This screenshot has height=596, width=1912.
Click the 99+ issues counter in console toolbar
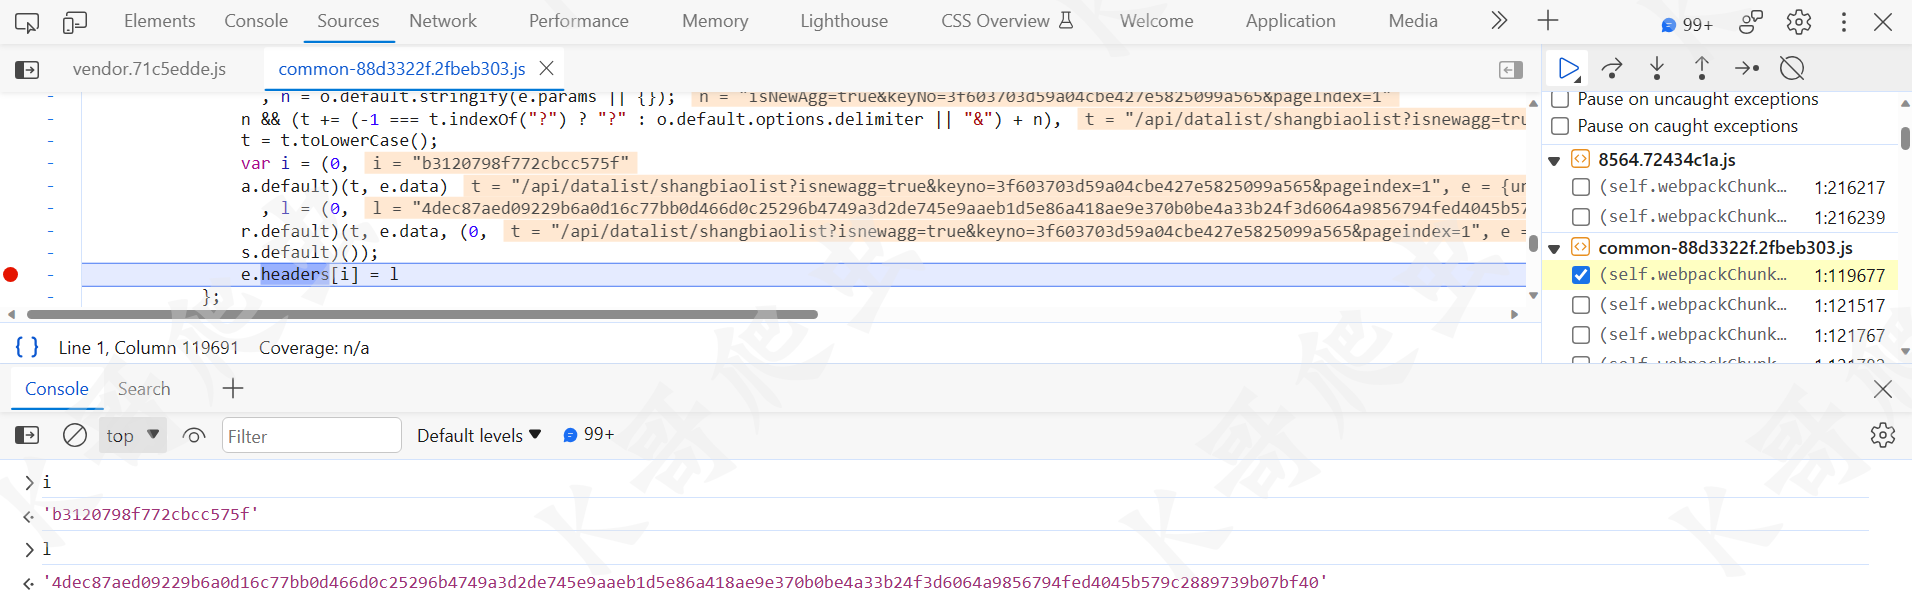pos(589,435)
